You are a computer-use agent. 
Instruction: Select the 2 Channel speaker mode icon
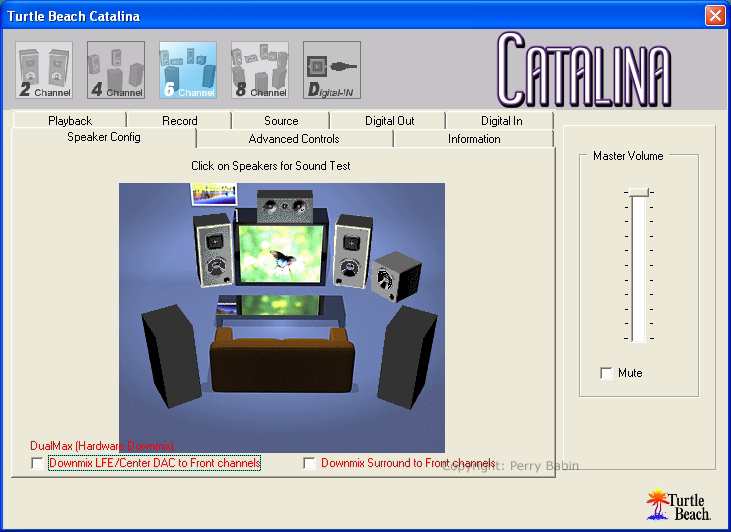(x=44, y=70)
